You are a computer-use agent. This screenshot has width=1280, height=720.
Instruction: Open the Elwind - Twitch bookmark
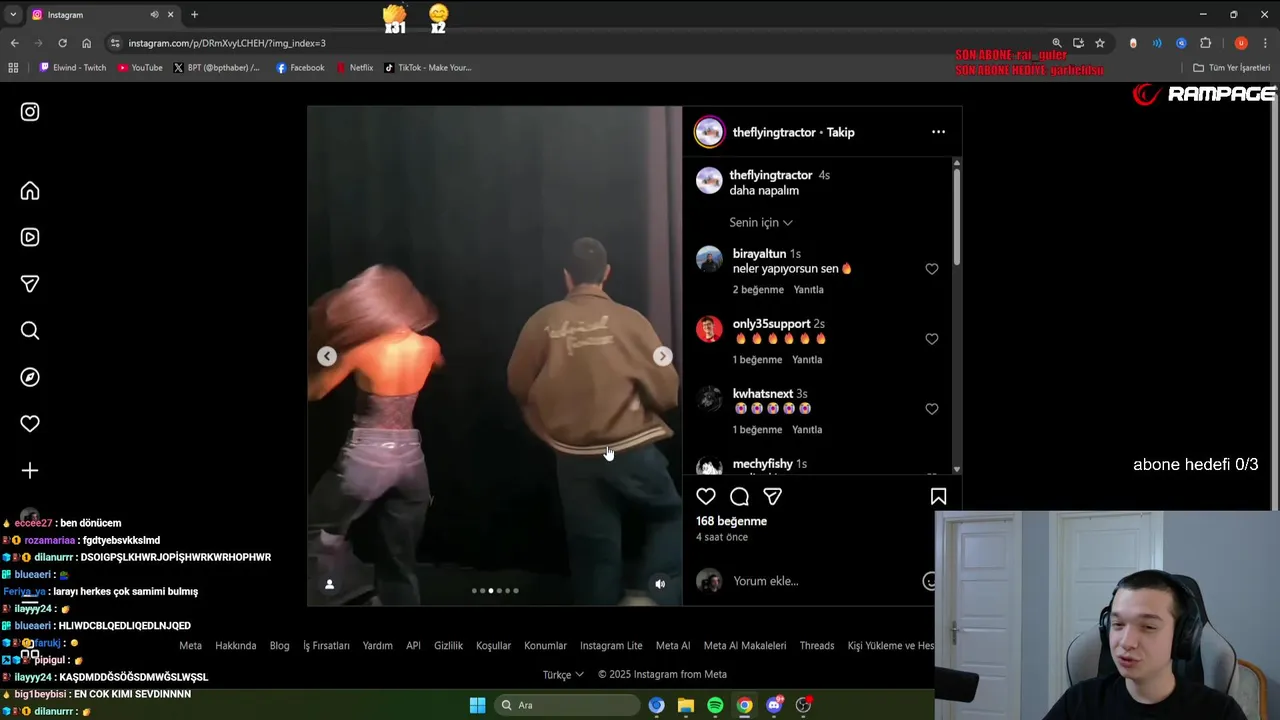click(72, 68)
